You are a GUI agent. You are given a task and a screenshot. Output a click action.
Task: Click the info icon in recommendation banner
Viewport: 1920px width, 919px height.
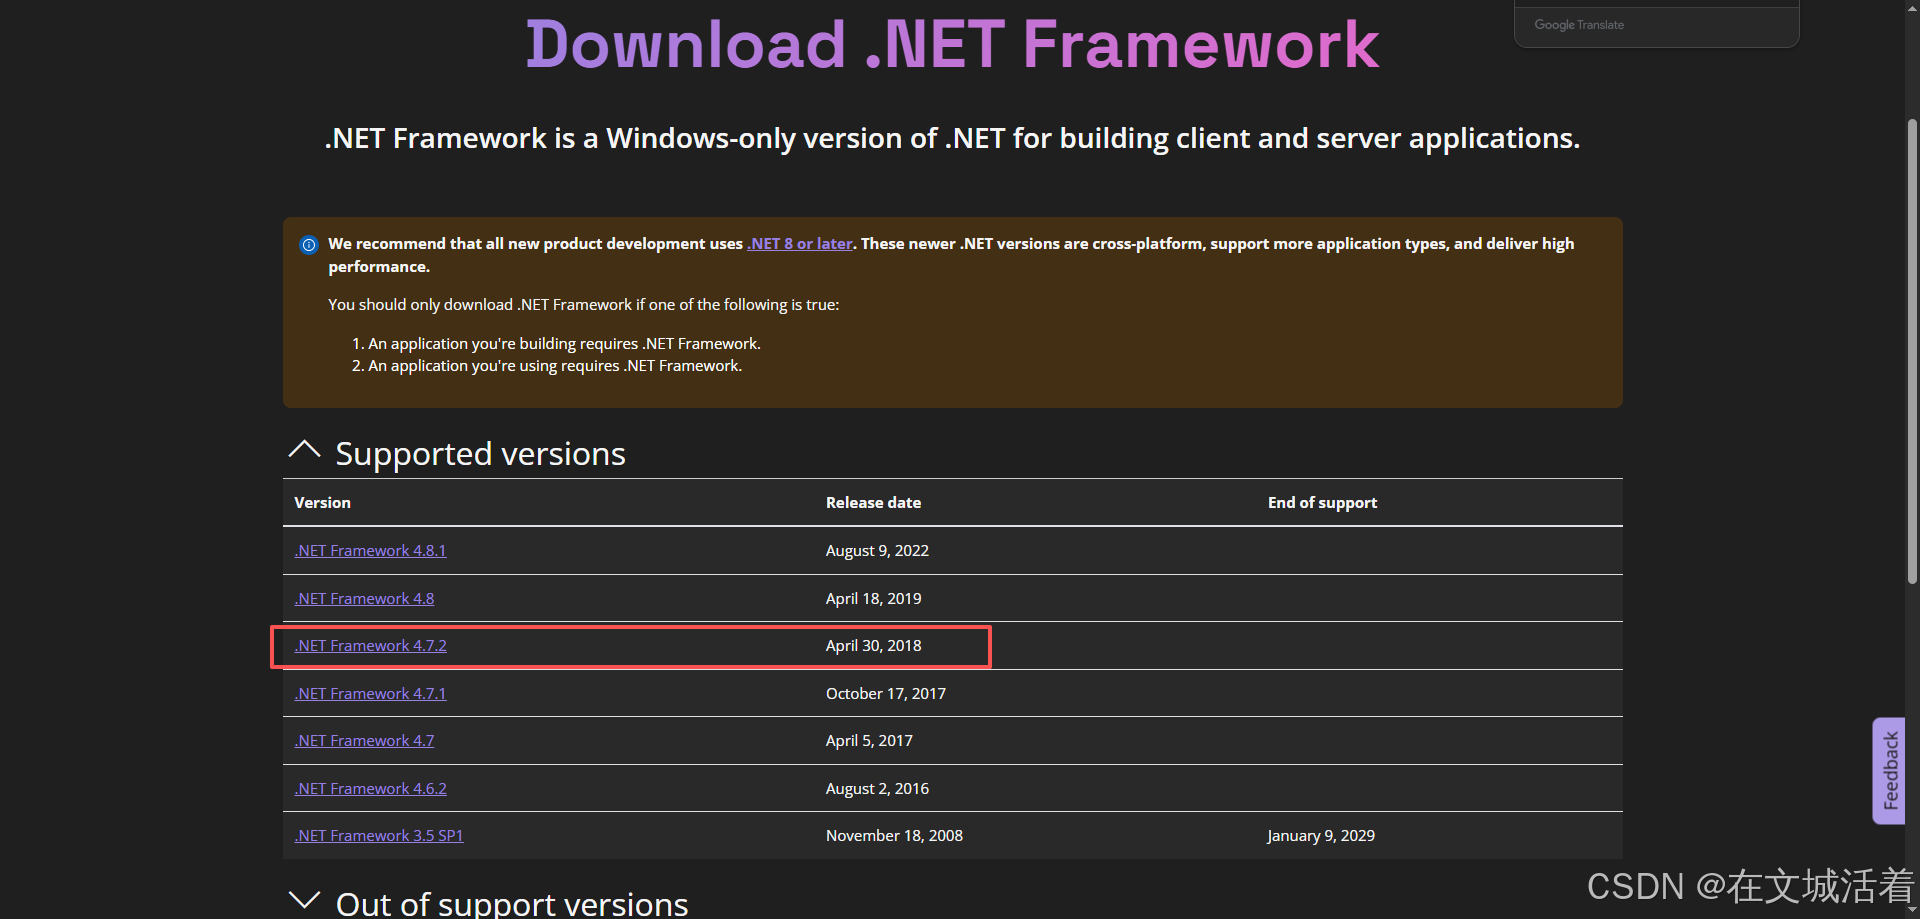coord(309,245)
